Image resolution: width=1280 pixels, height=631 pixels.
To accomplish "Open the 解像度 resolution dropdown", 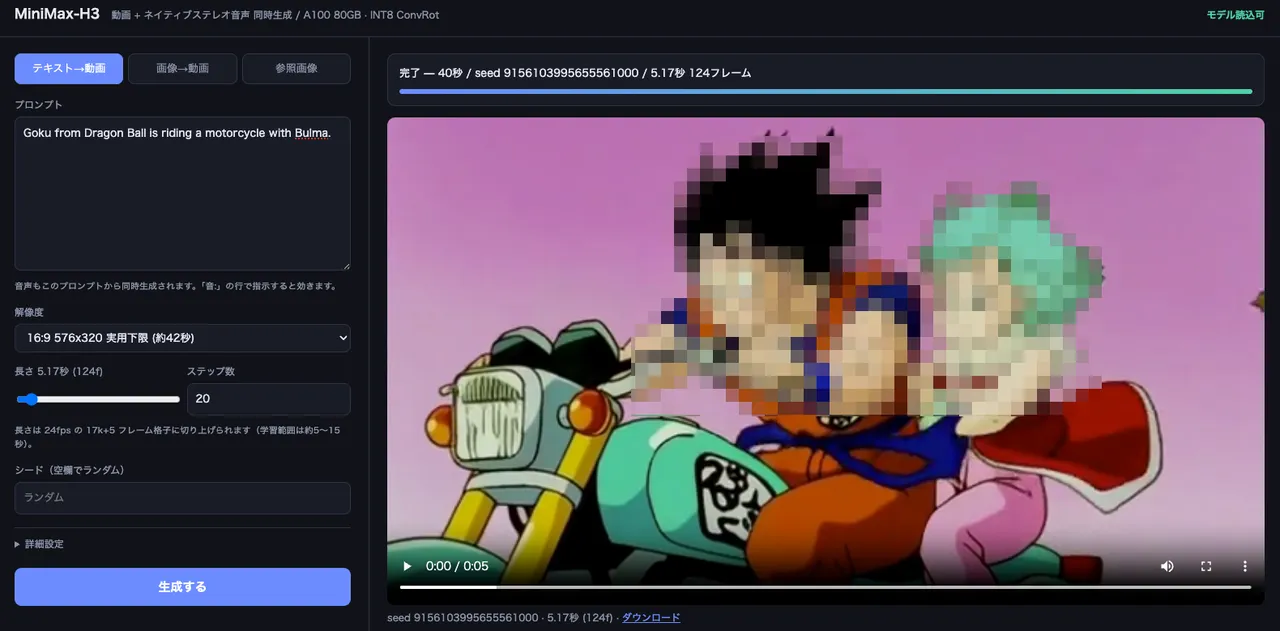I will 183,338.
